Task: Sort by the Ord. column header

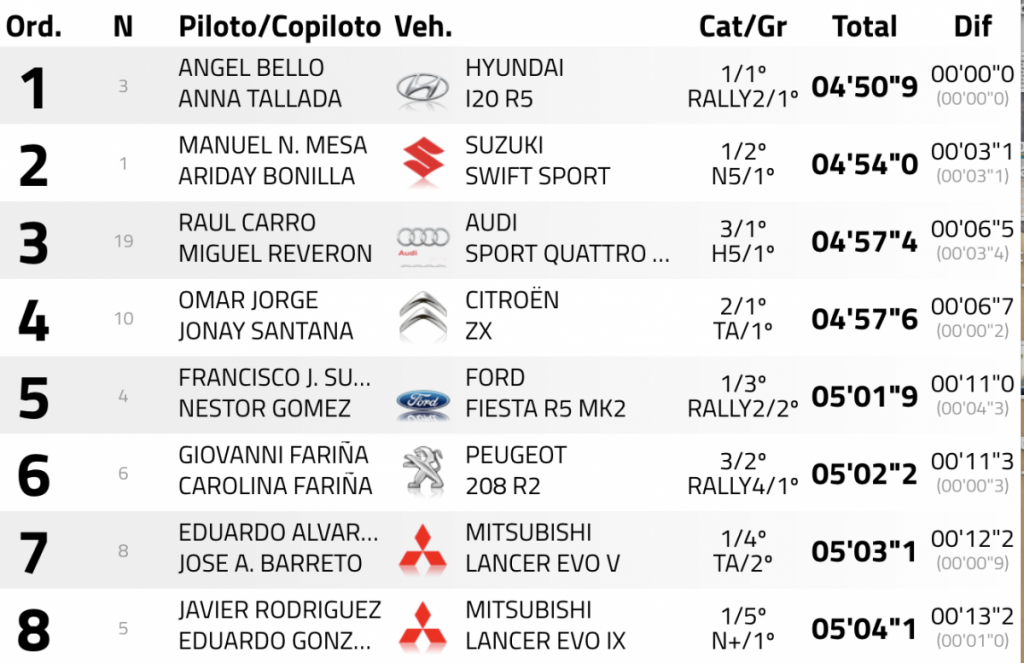Action: click(x=34, y=26)
